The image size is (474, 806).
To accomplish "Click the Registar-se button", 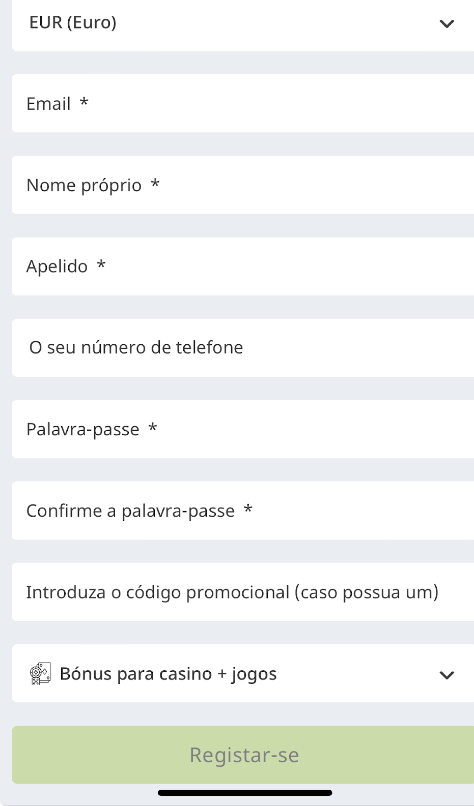I will pos(243,755).
